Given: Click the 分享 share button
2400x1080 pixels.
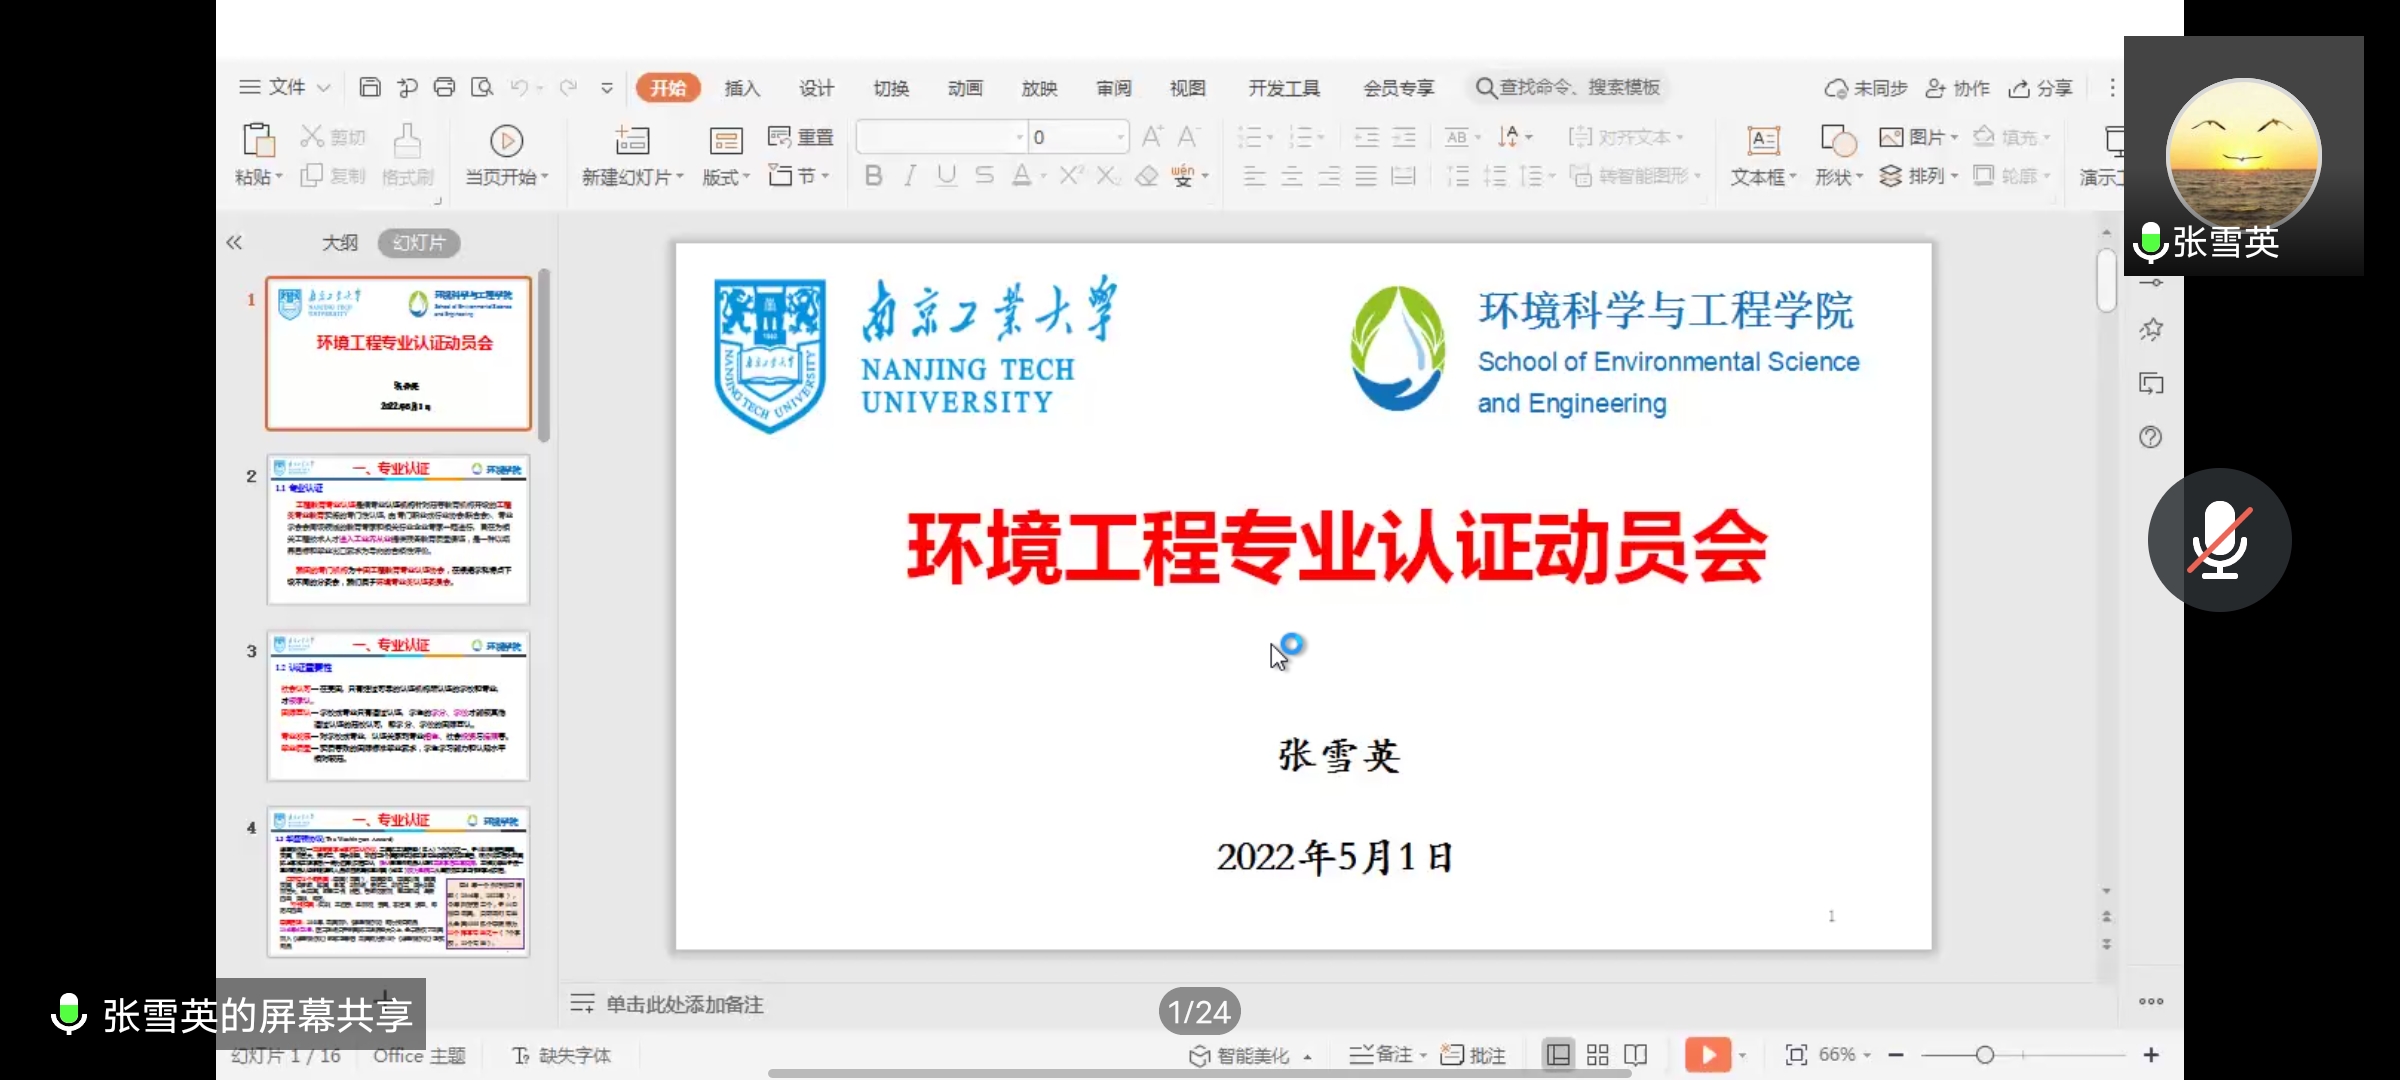Looking at the screenshot, I should coord(2042,88).
